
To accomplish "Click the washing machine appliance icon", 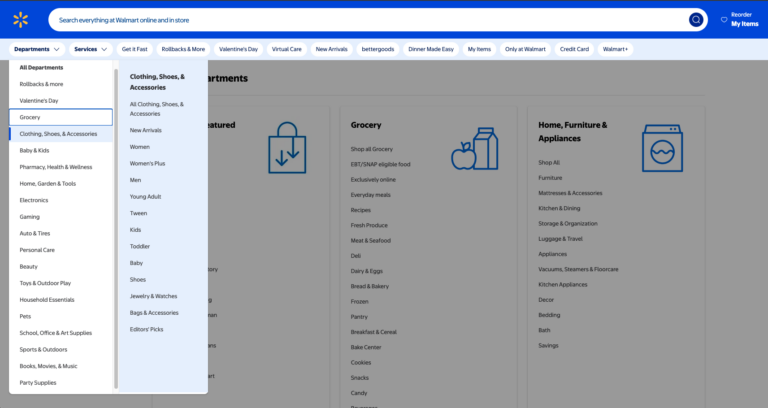I will point(662,148).
